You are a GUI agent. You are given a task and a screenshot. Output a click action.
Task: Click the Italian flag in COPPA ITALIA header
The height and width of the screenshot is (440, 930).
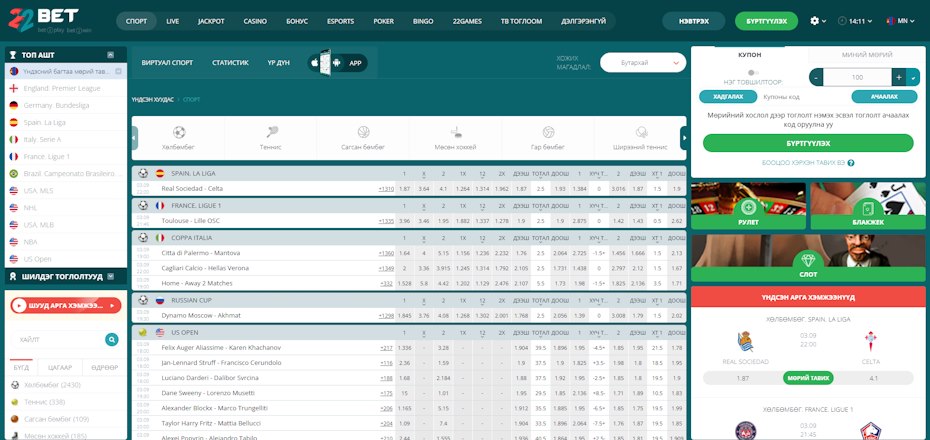tap(160, 237)
